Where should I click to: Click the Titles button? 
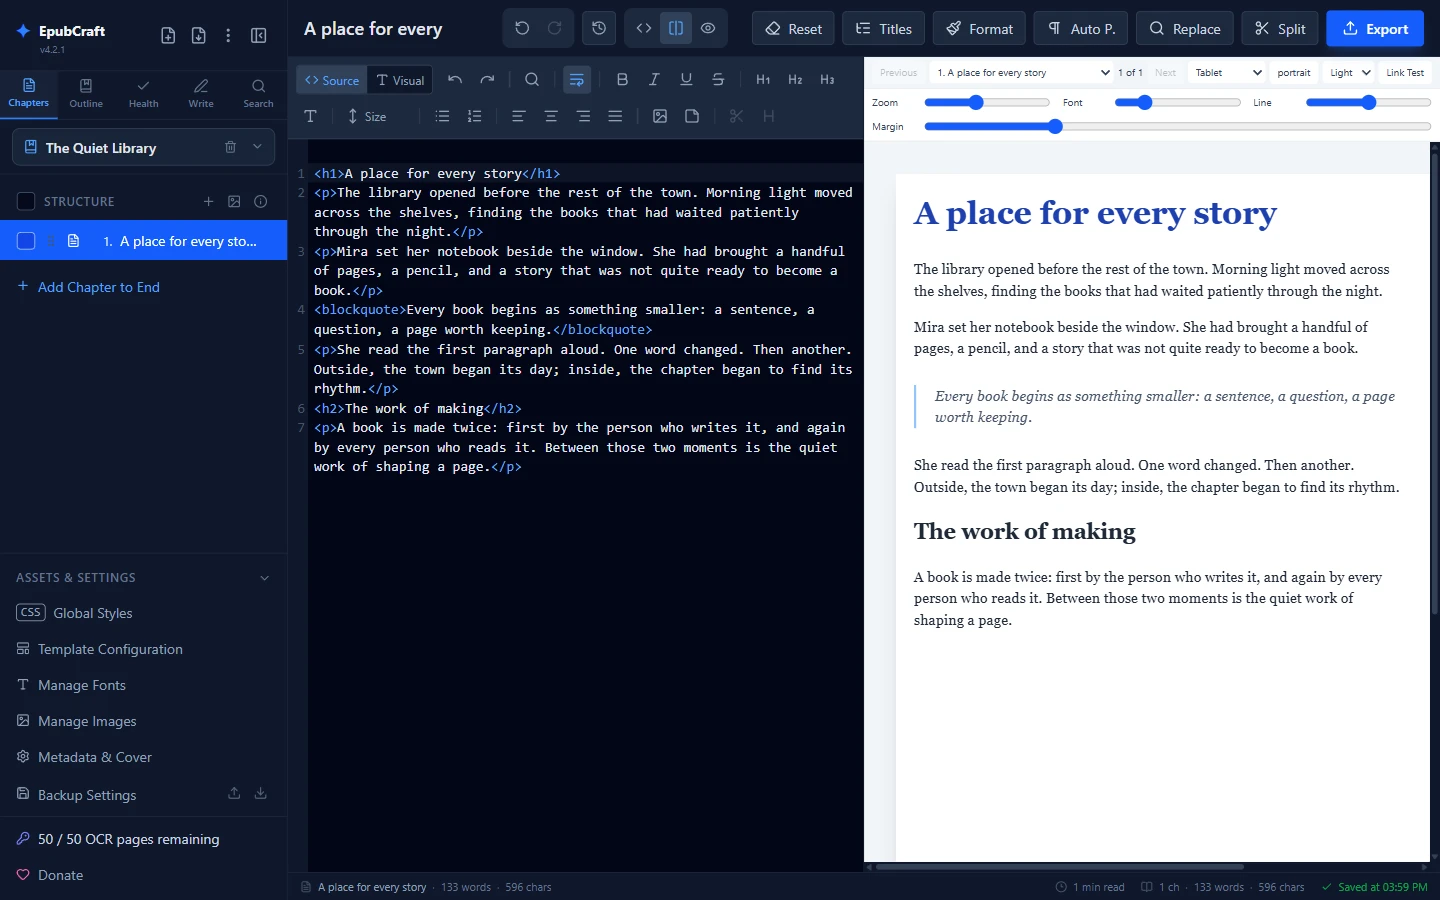click(x=883, y=29)
